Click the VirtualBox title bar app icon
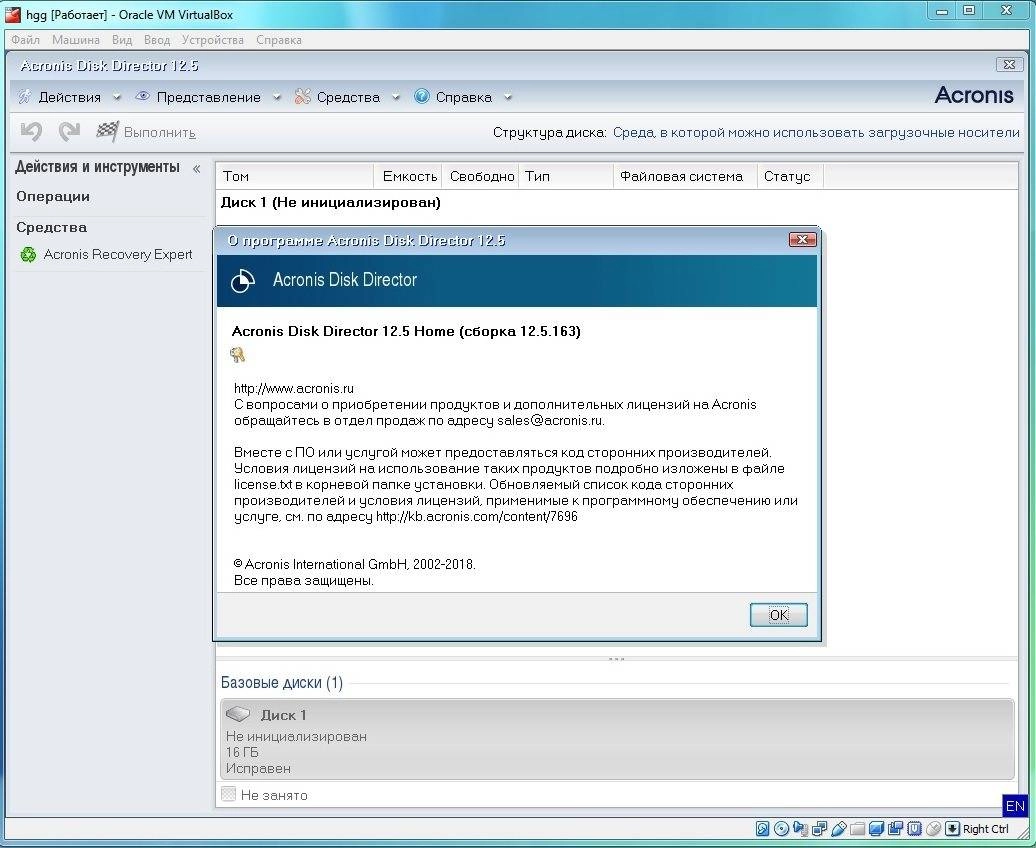 (13, 14)
